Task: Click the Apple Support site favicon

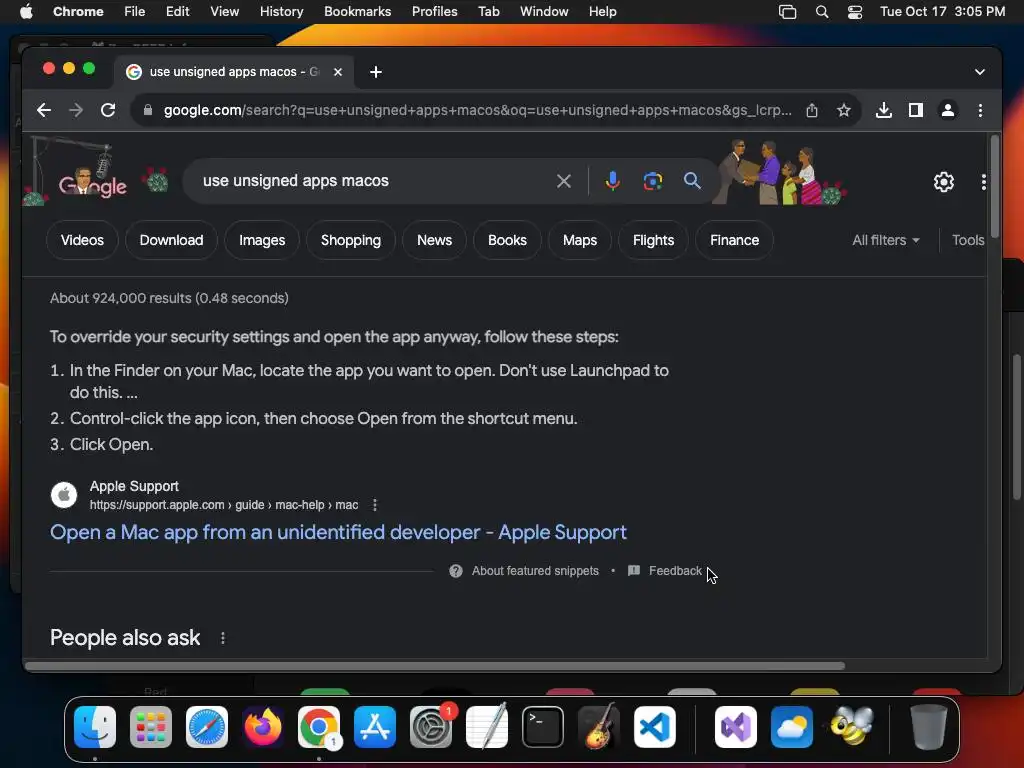Action: click(x=64, y=495)
